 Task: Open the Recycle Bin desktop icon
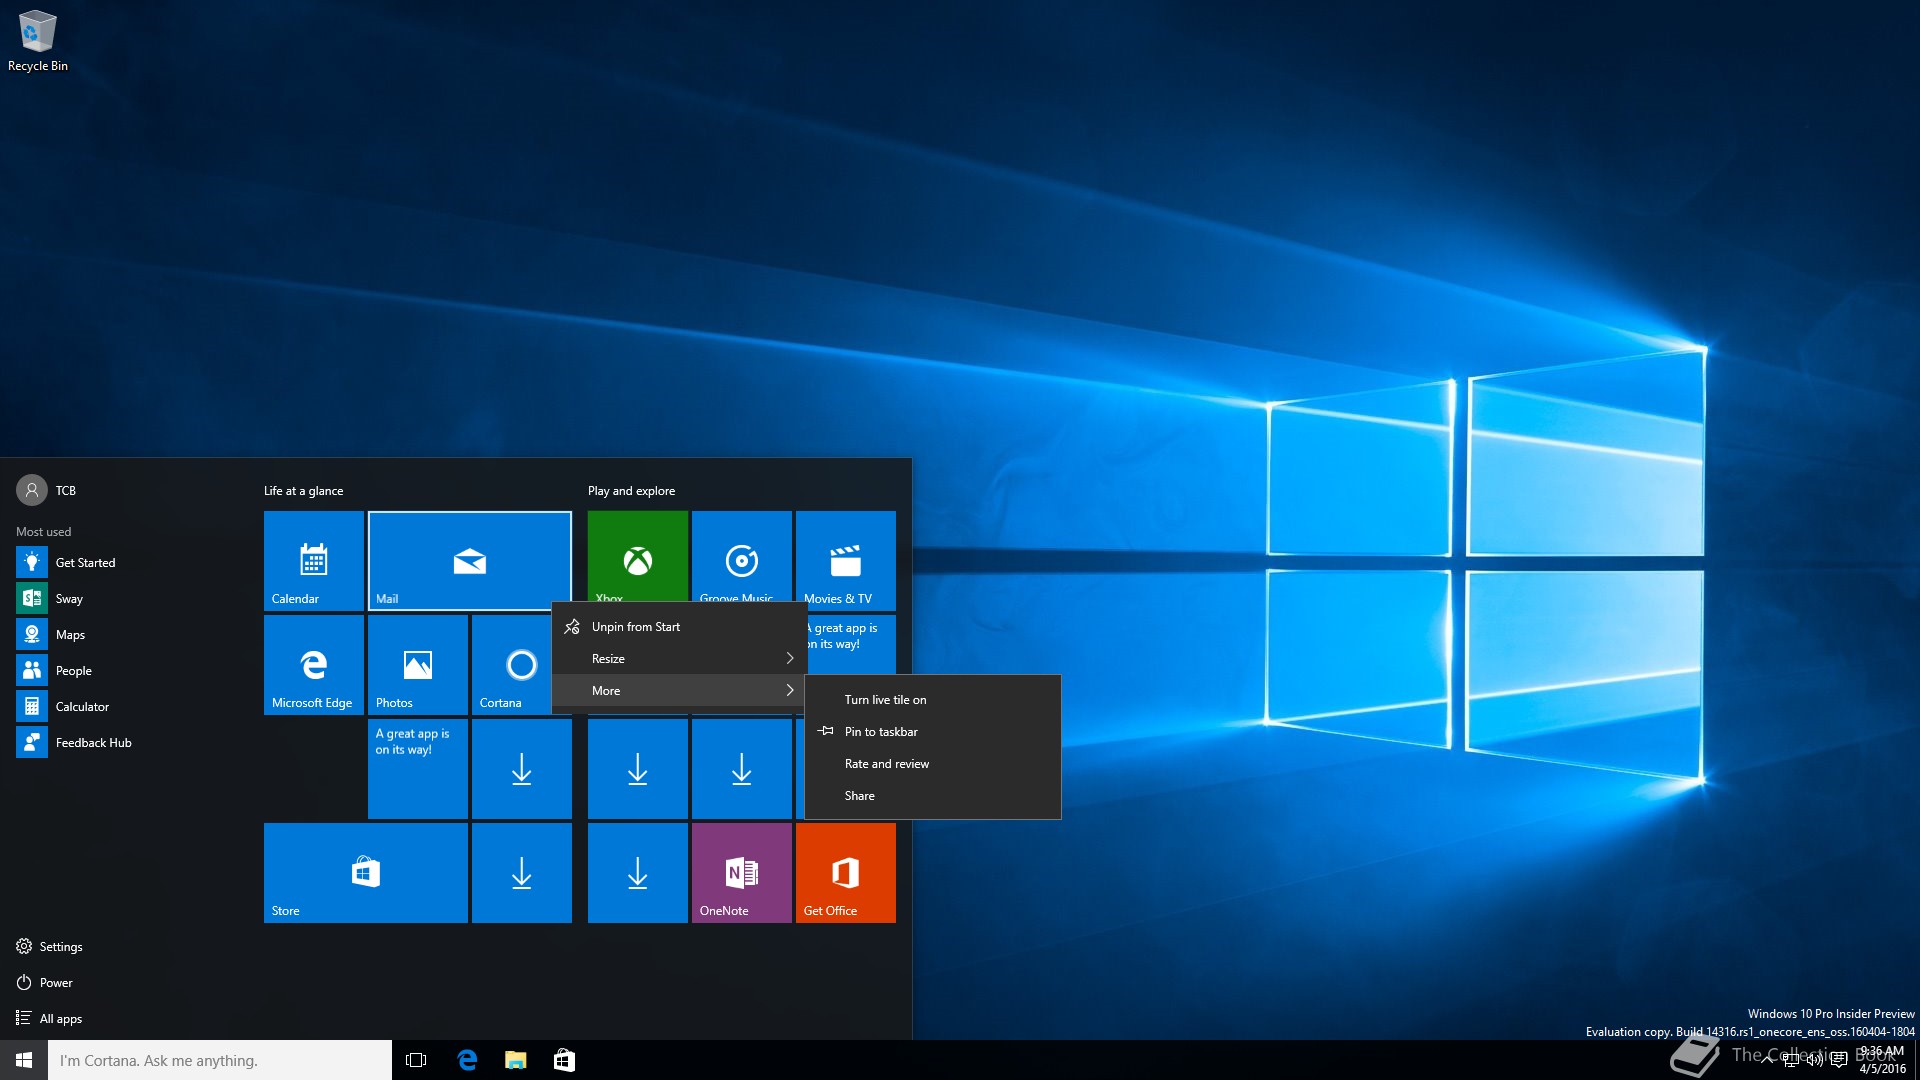[x=38, y=41]
